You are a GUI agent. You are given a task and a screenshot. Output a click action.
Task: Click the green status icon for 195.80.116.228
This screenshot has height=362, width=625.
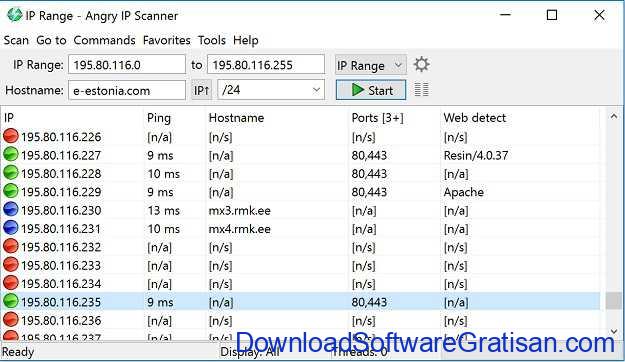tap(11, 173)
